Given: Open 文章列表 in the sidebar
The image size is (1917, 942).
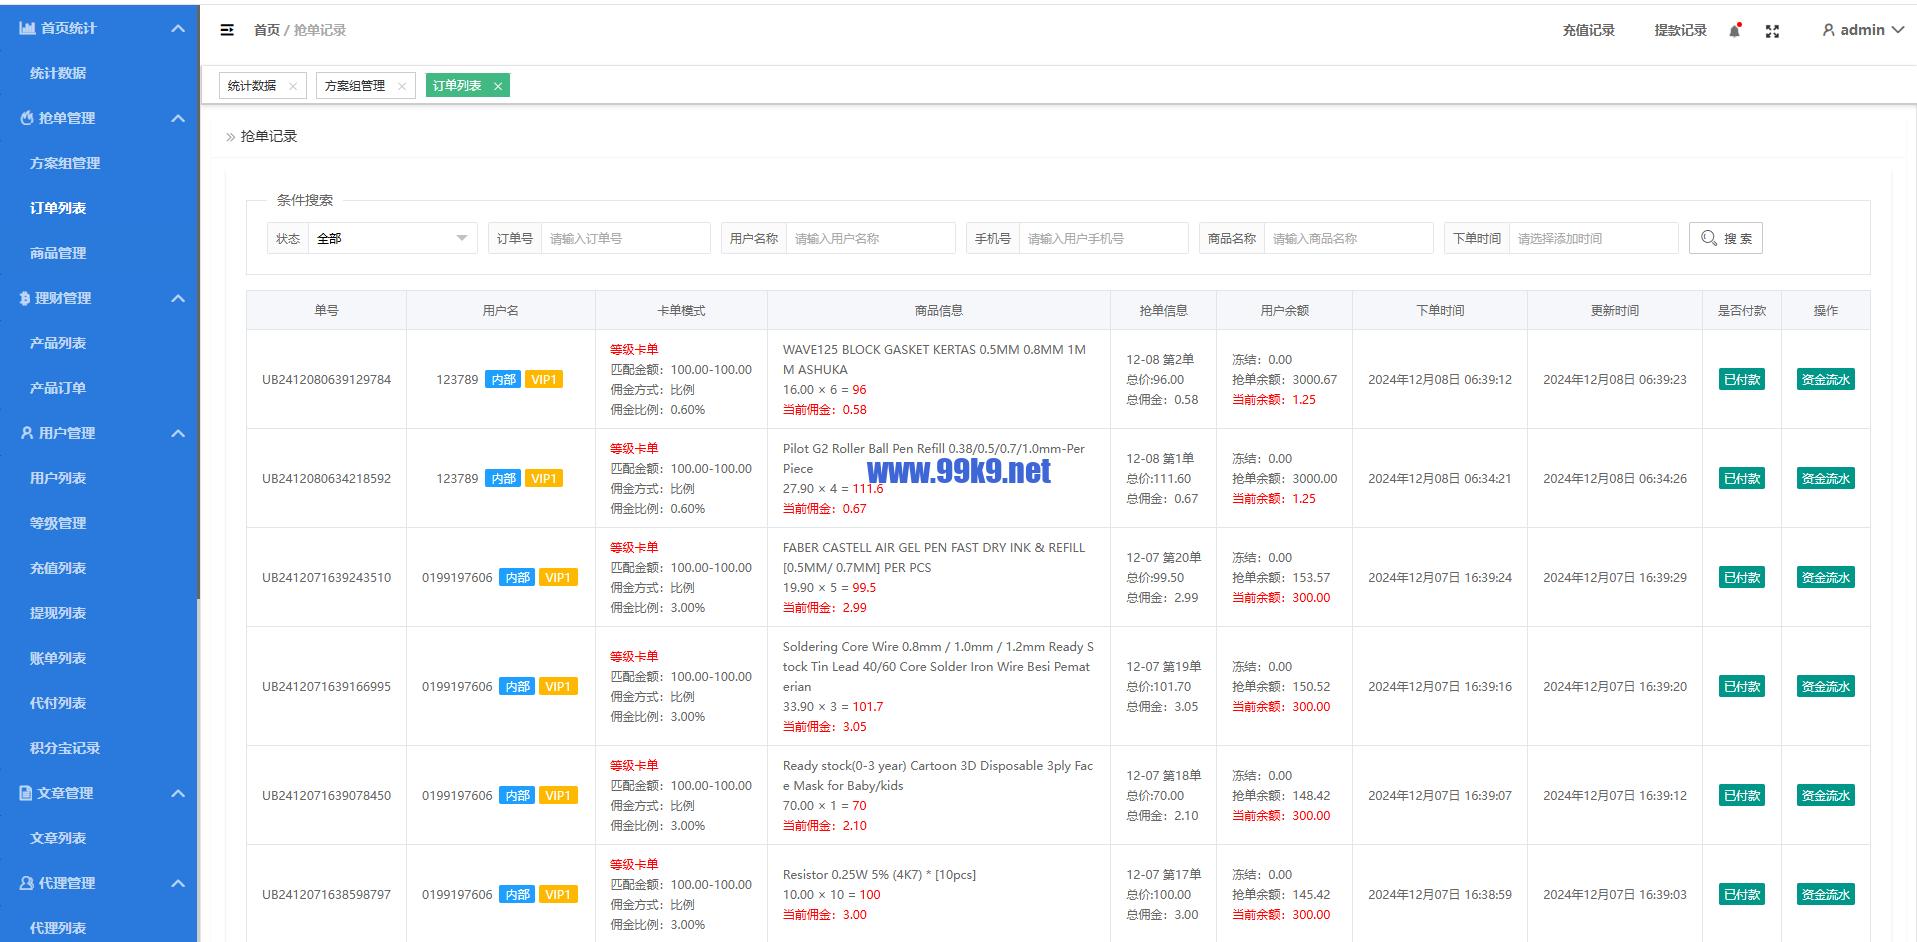Looking at the screenshot, I should point(58,838).
